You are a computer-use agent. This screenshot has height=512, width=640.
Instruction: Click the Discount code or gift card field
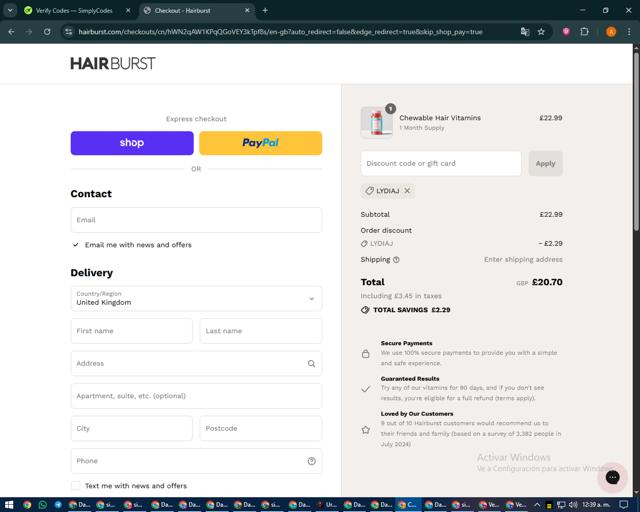[x=441, y=163]
